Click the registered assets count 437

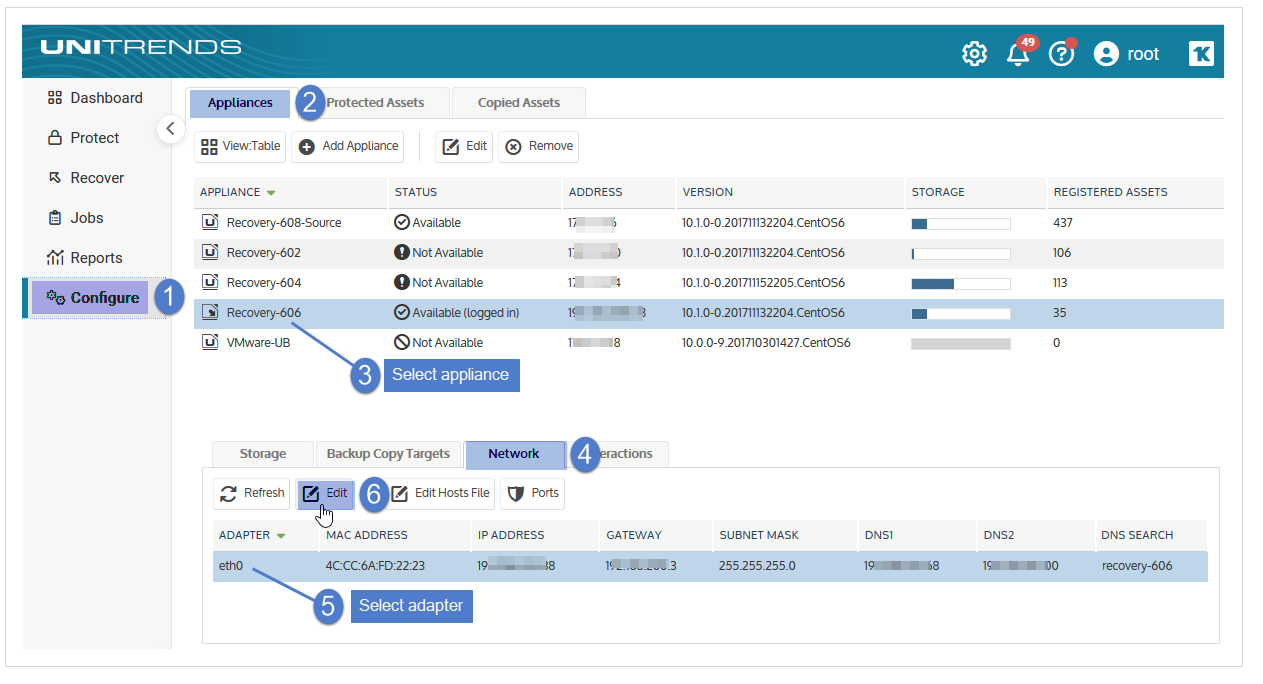[x=1063, y=223]
